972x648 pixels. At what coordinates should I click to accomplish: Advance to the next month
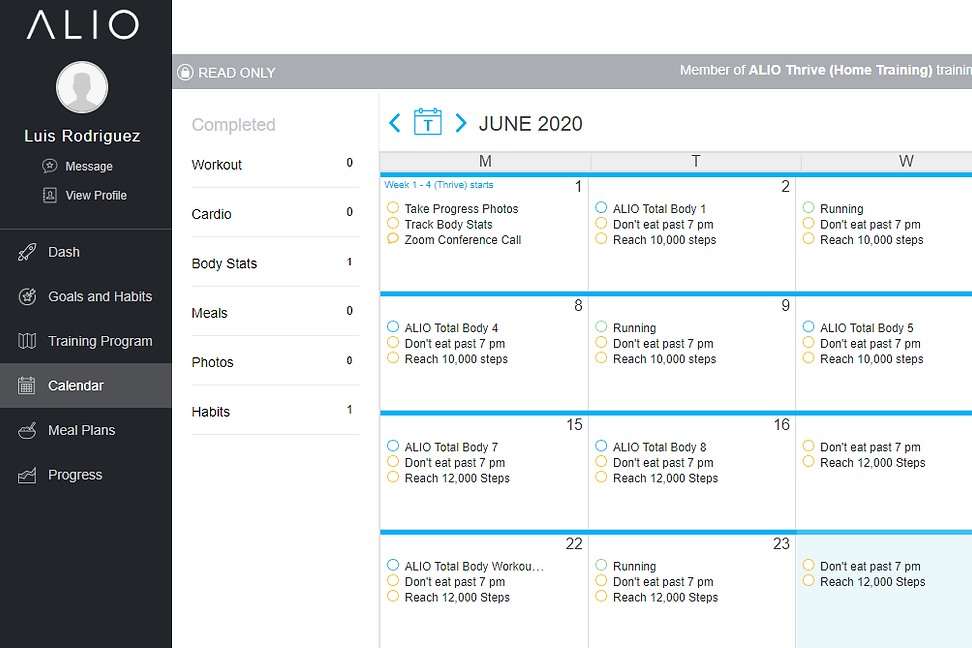tap(461, 123)
